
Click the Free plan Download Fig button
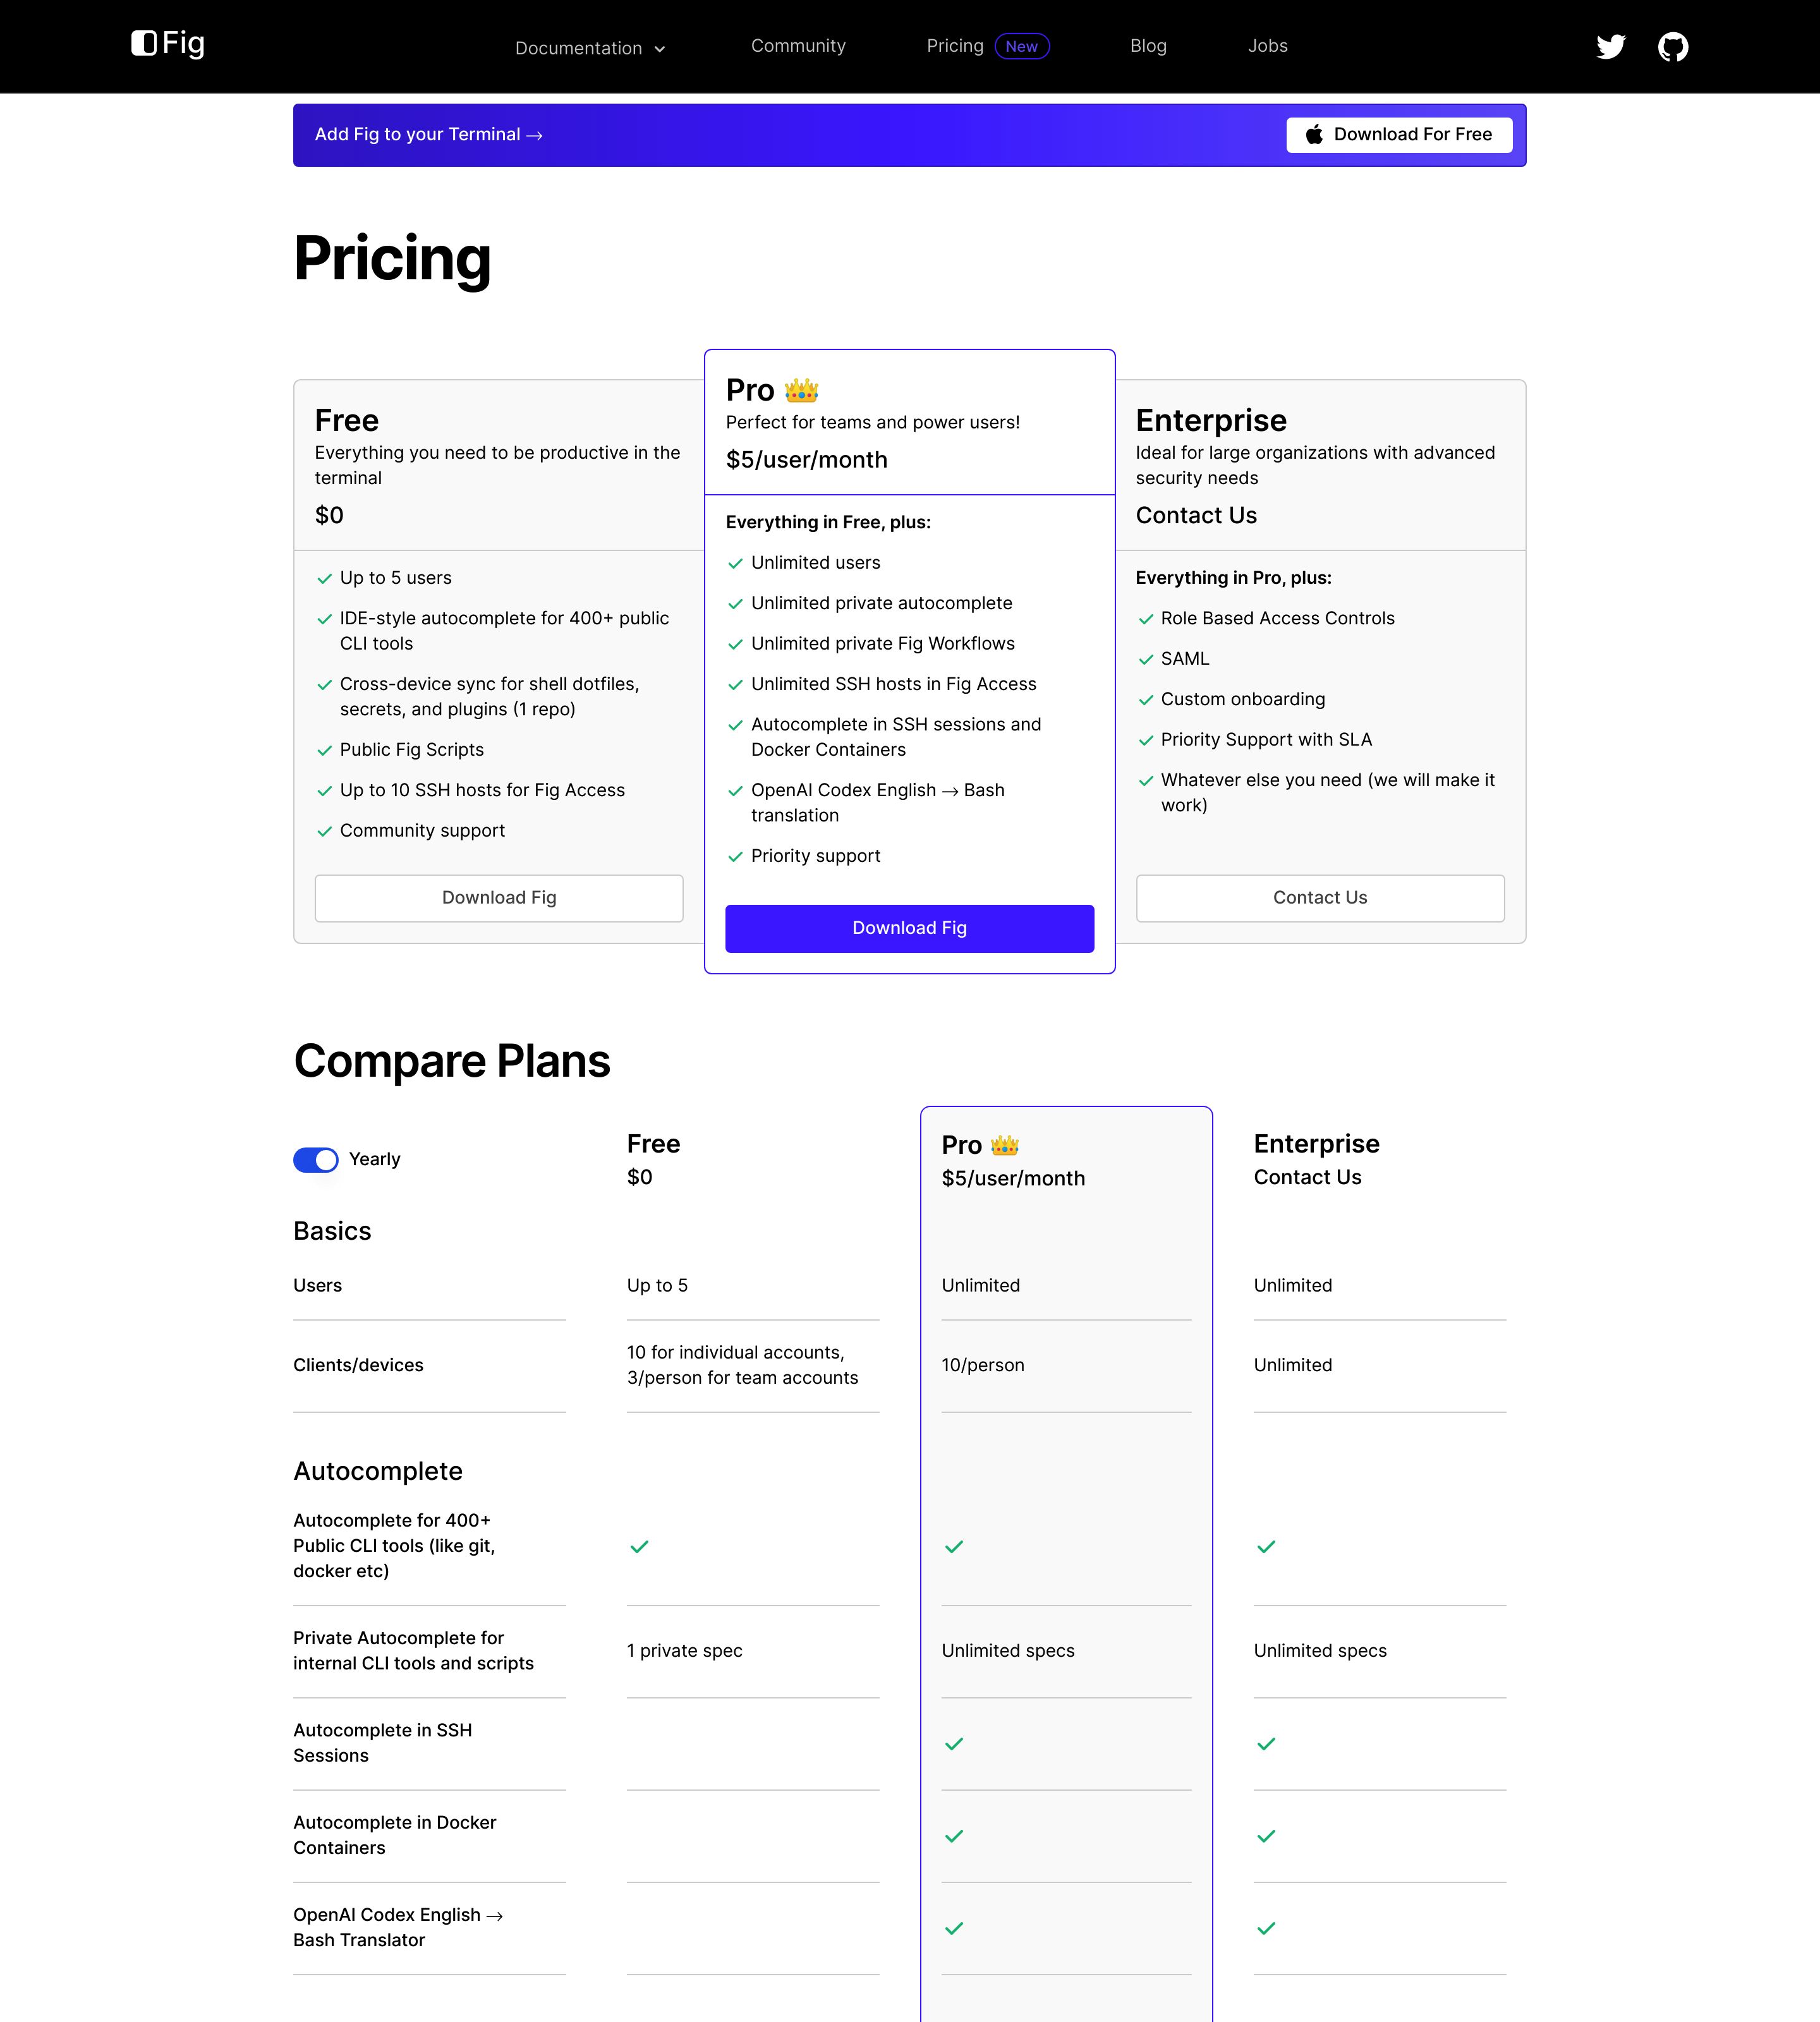pyautogui.click(x=499, y=898)
